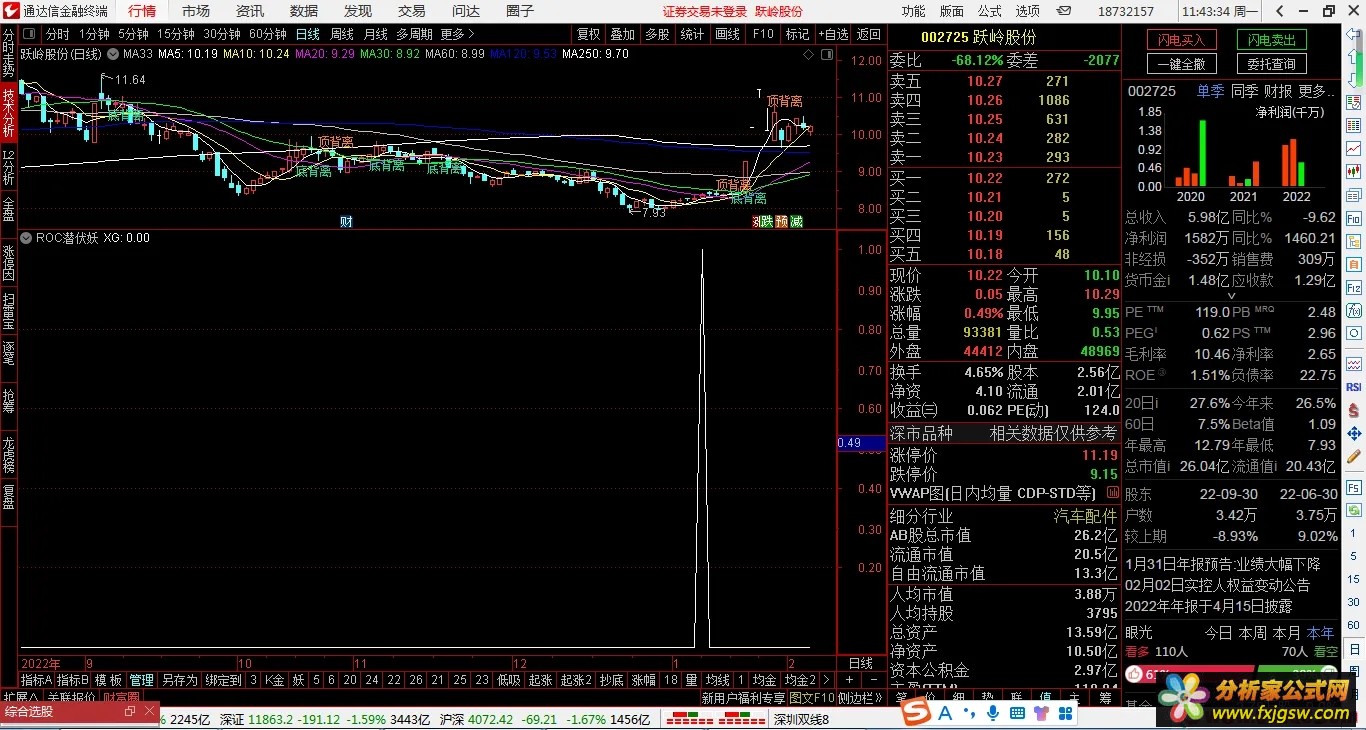Open the 市场 top tab

196,11
